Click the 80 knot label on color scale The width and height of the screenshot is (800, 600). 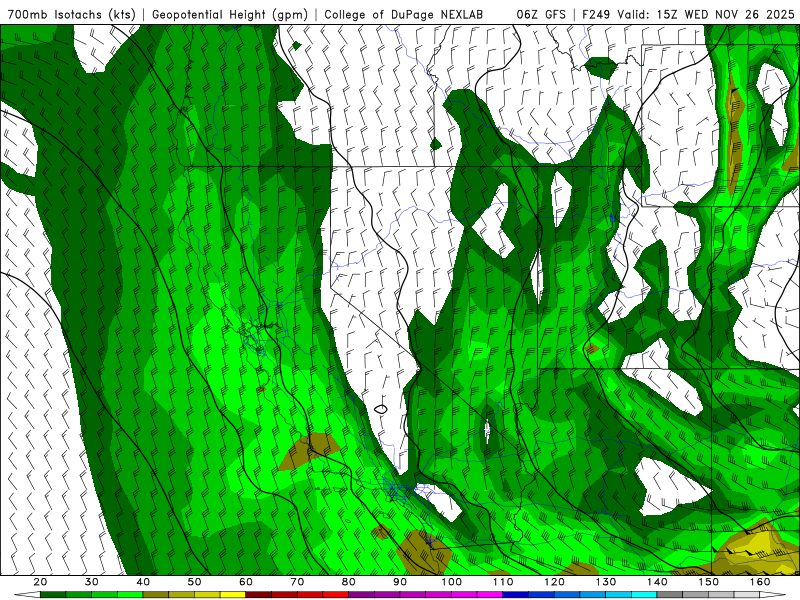coord(349,582)
